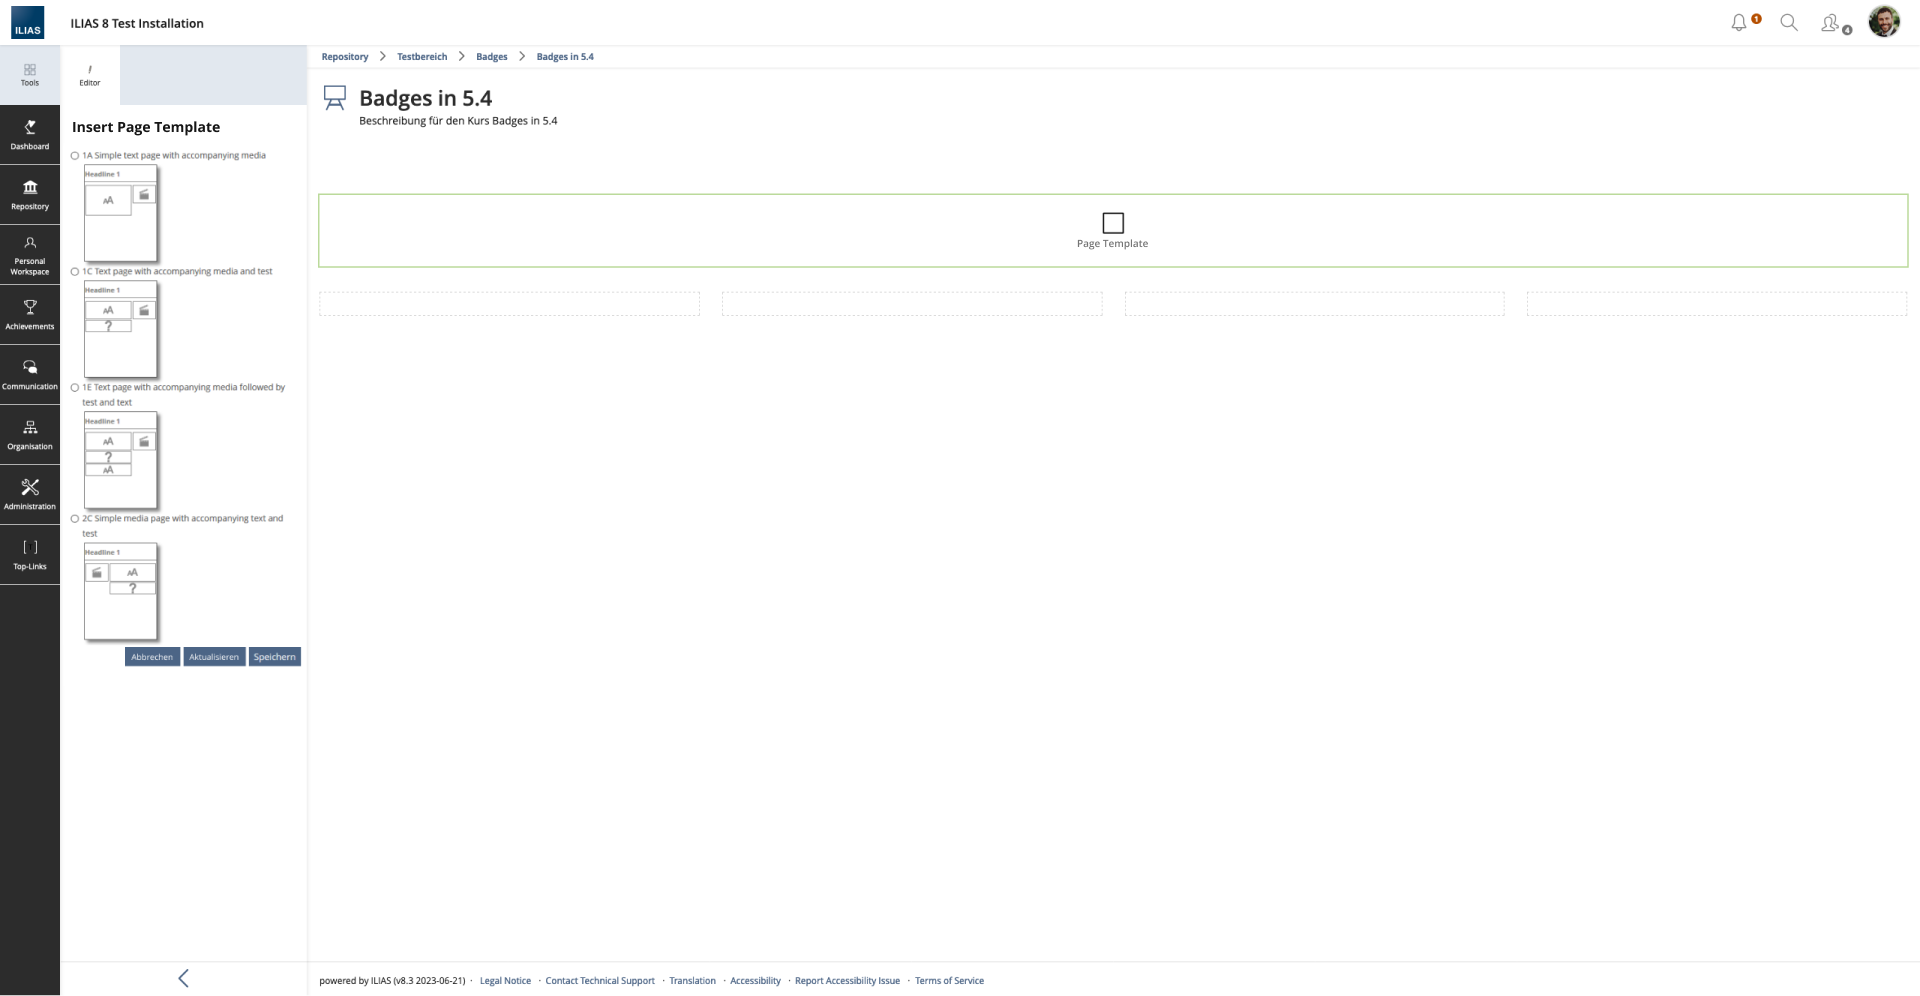The height and width of the screenshot is (996, 1920).
Task: Switch to the Editor tab
Action: (90, 75)
